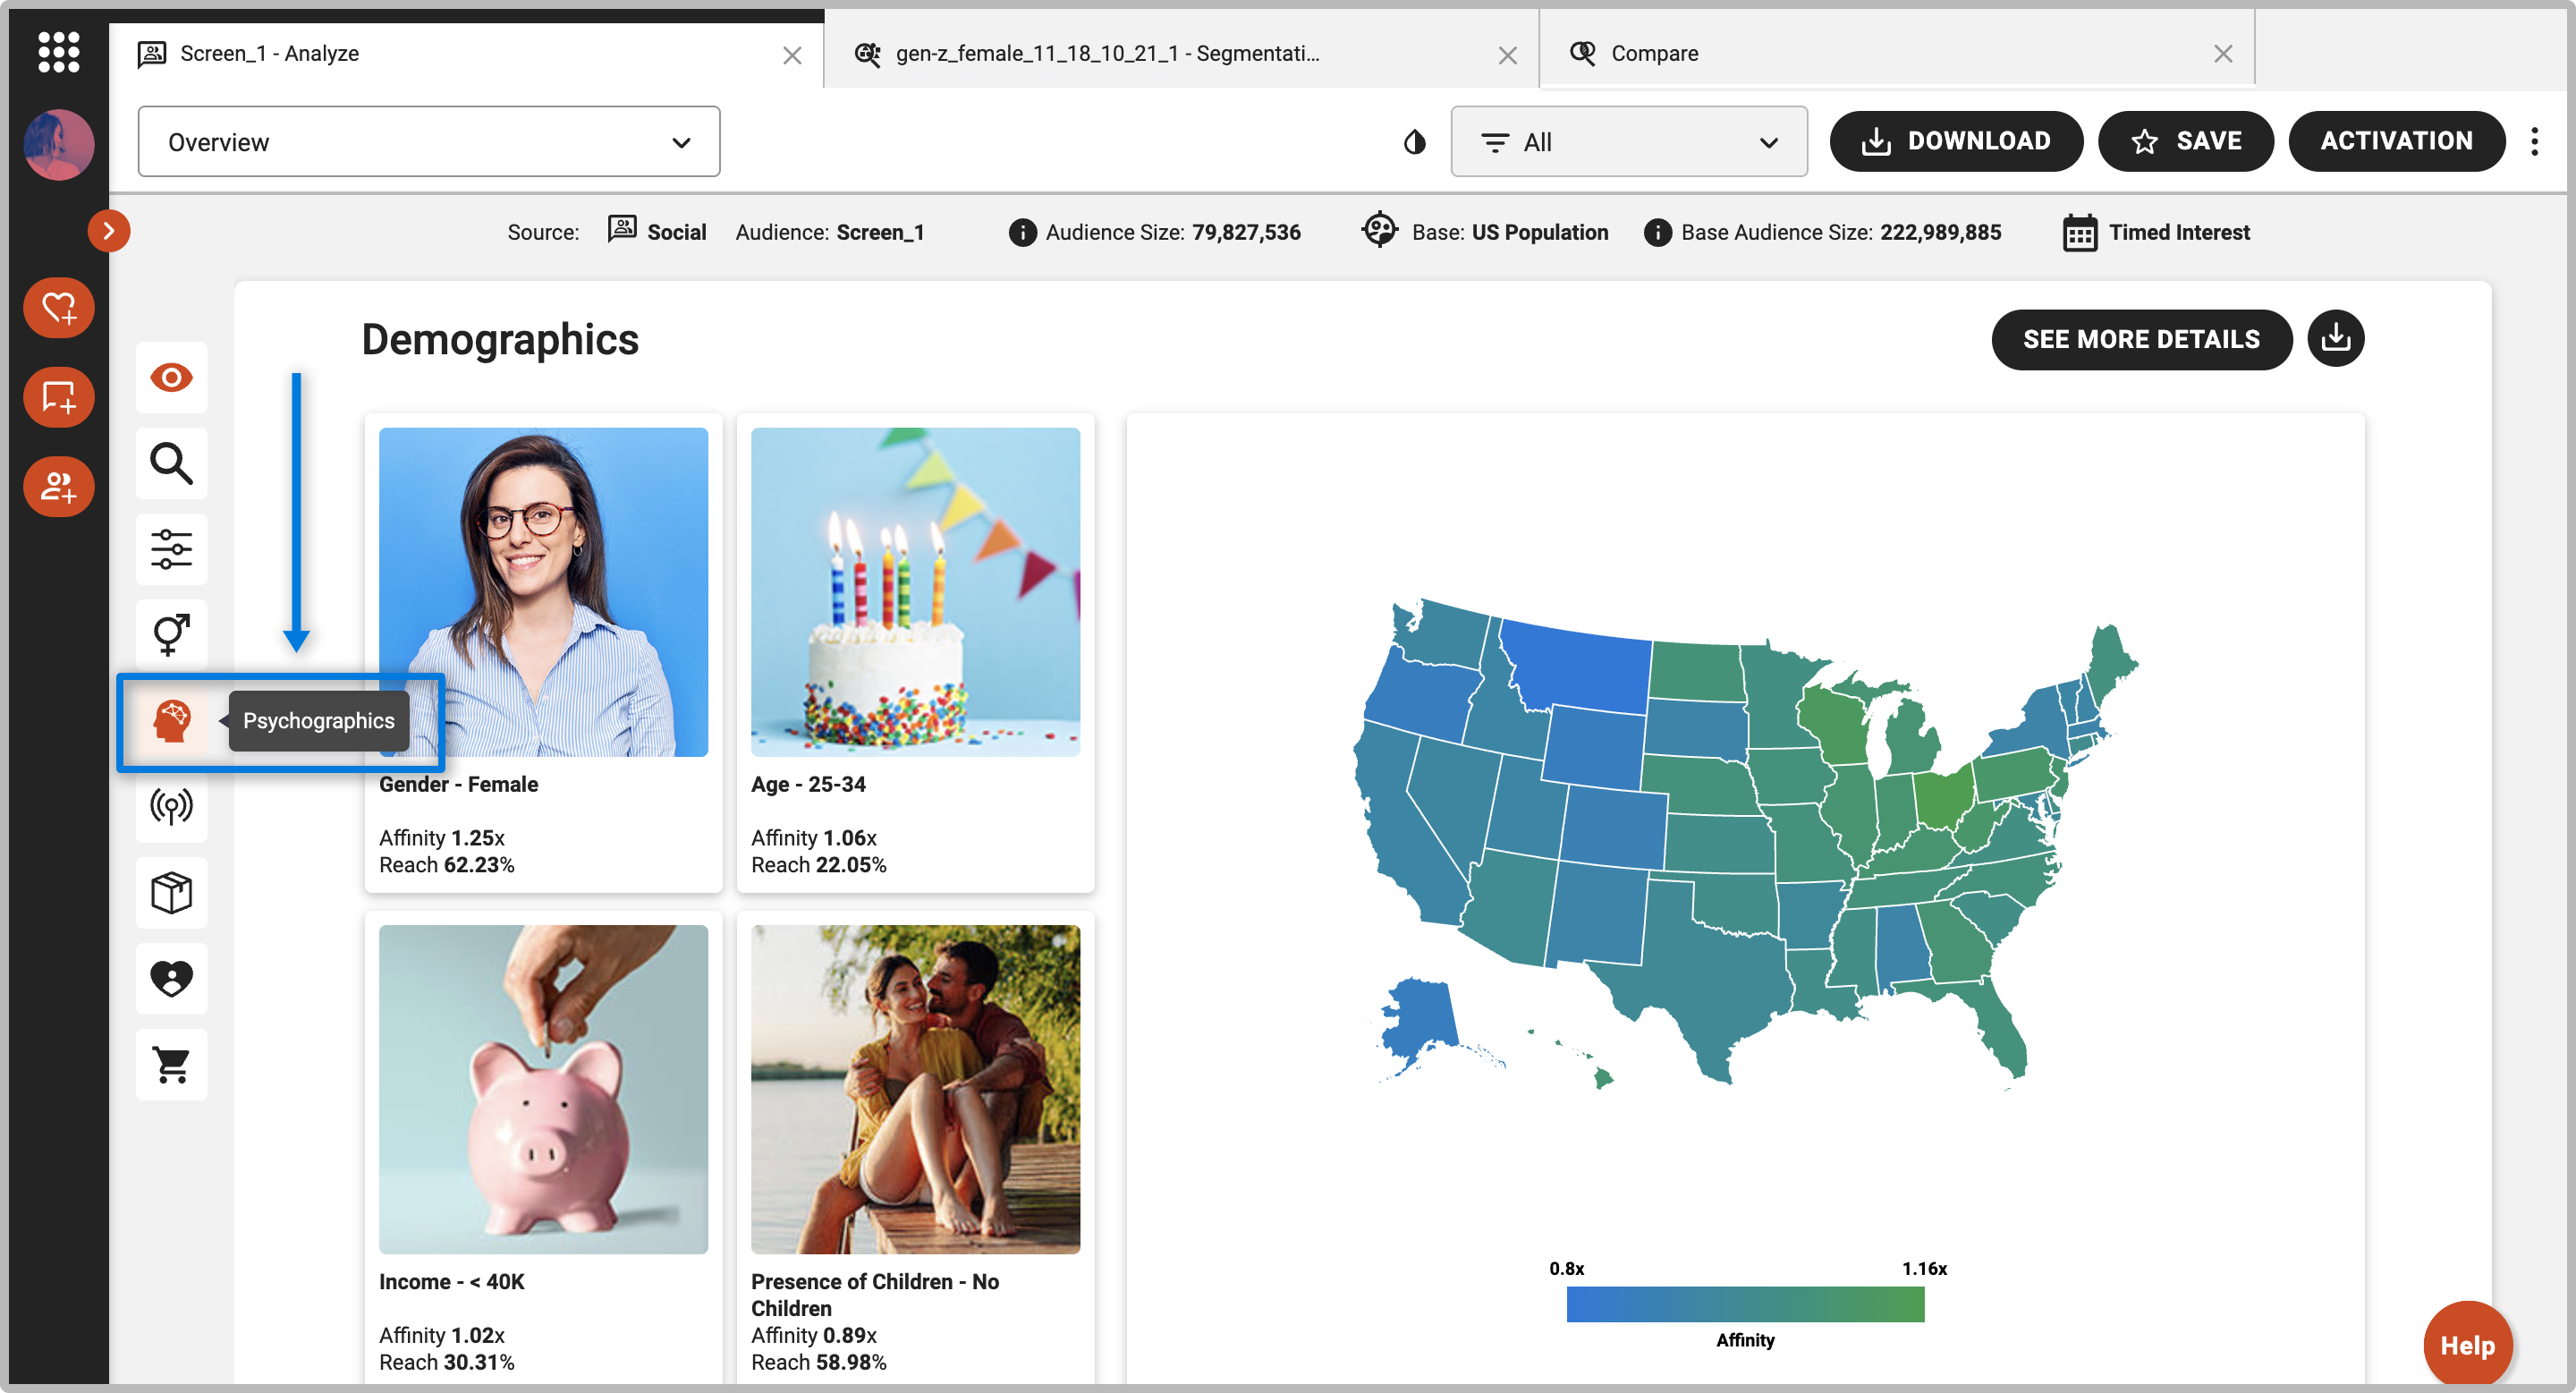The width and height of the screenshot is (2576, 1393).
Task: Click the Psychographics head icon
Action: pos(171,720)
